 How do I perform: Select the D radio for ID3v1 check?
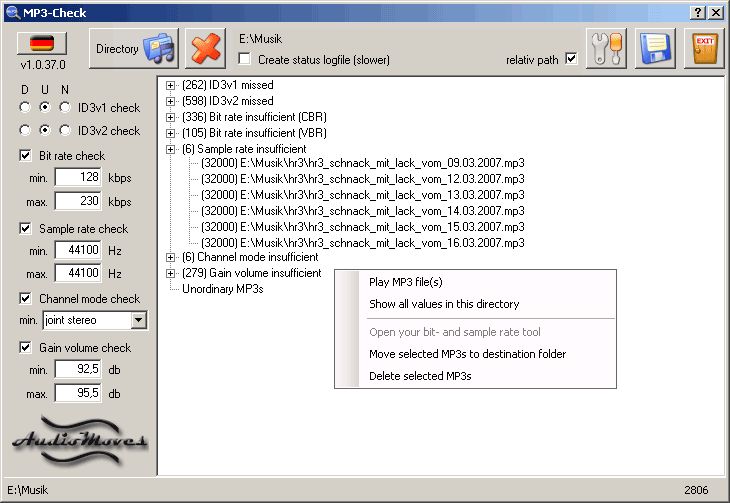click(25, 108)
